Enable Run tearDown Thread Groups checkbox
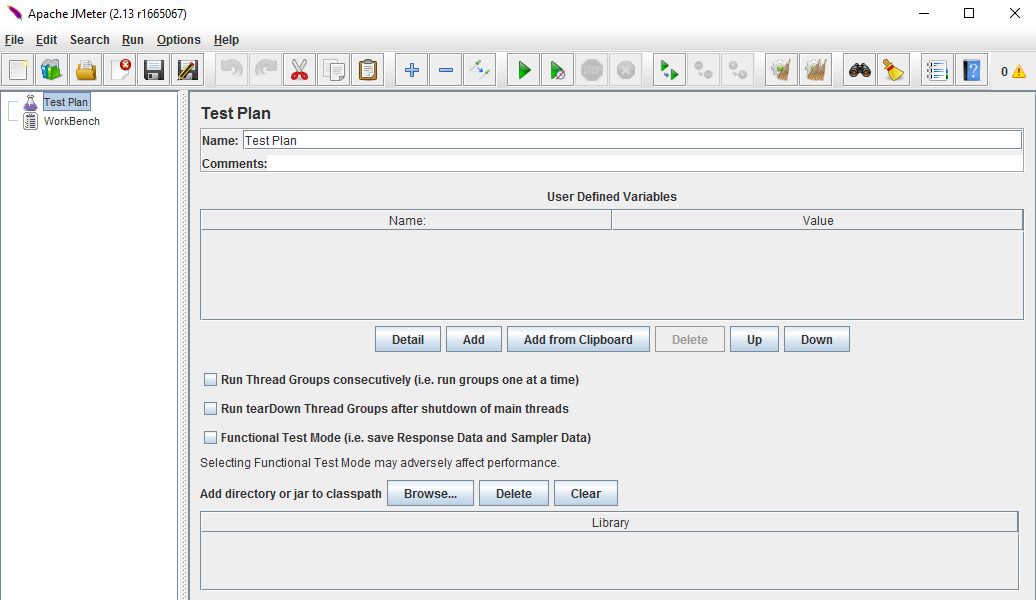Image resolution: width=1036 pixels, height=600 pixels. click(210, 408)
